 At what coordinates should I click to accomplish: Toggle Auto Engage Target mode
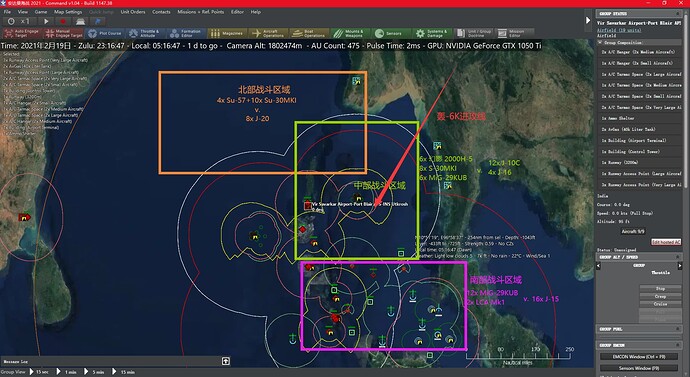[x=22, y=33]
